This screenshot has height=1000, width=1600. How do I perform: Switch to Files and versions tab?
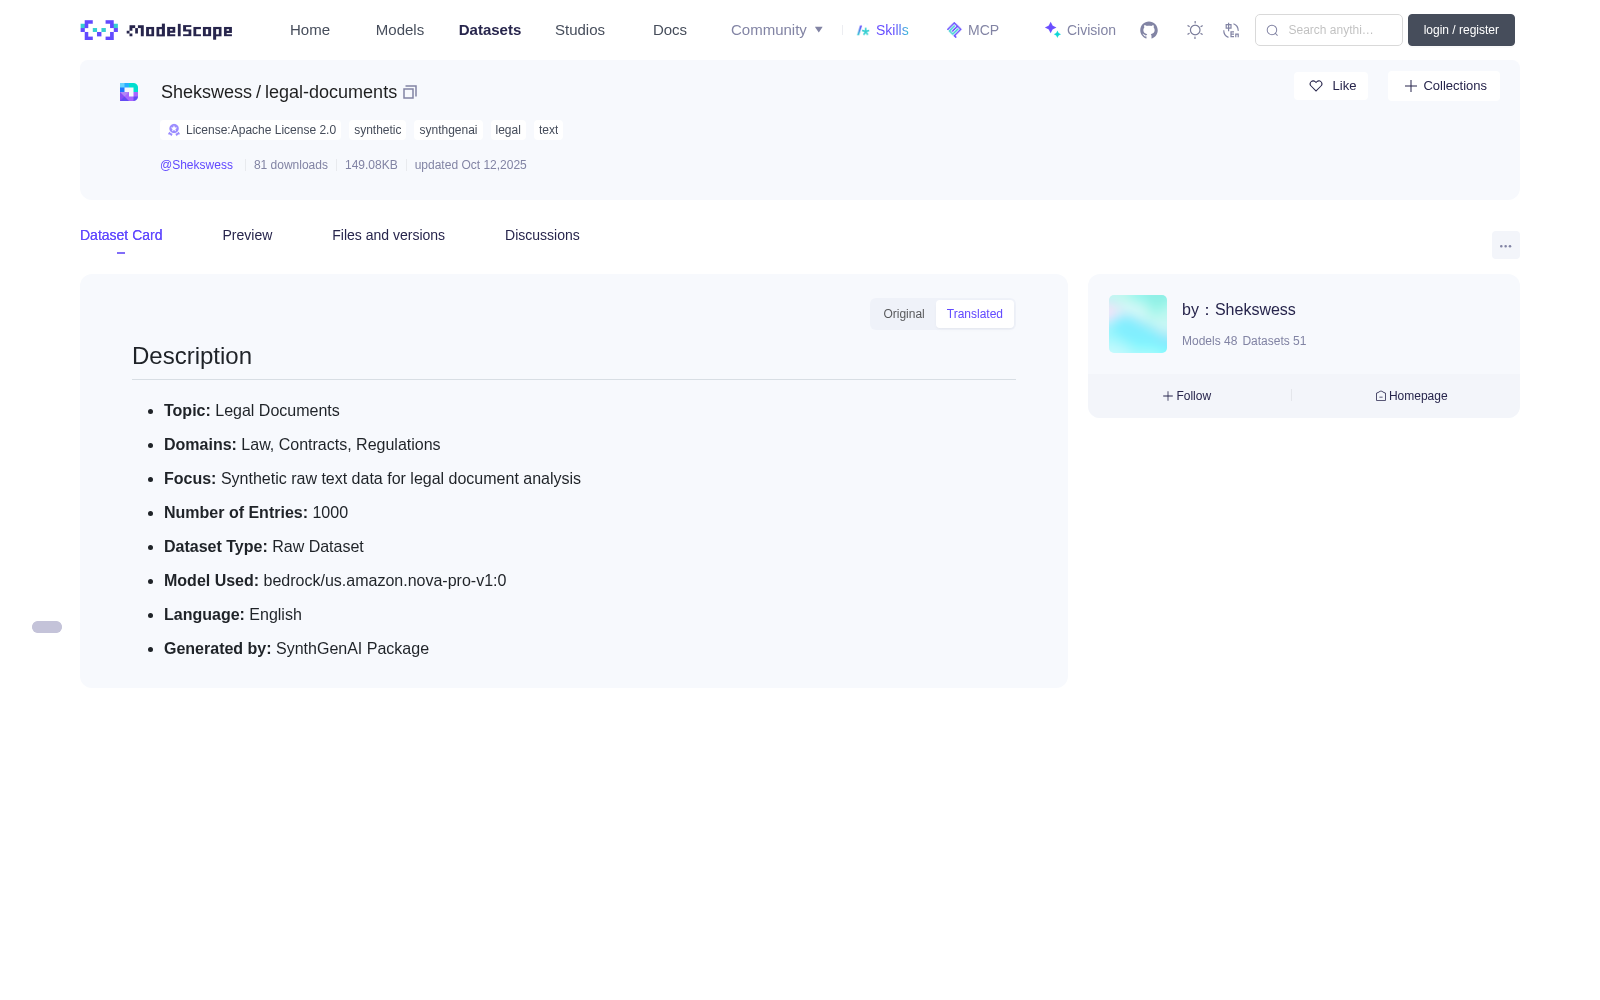[x=388, y=235]
